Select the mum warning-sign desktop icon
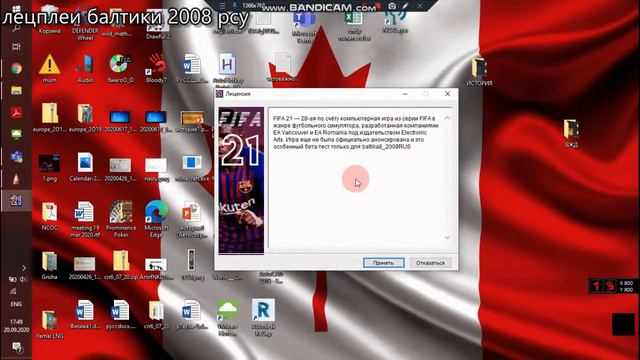 coord(49,68)
